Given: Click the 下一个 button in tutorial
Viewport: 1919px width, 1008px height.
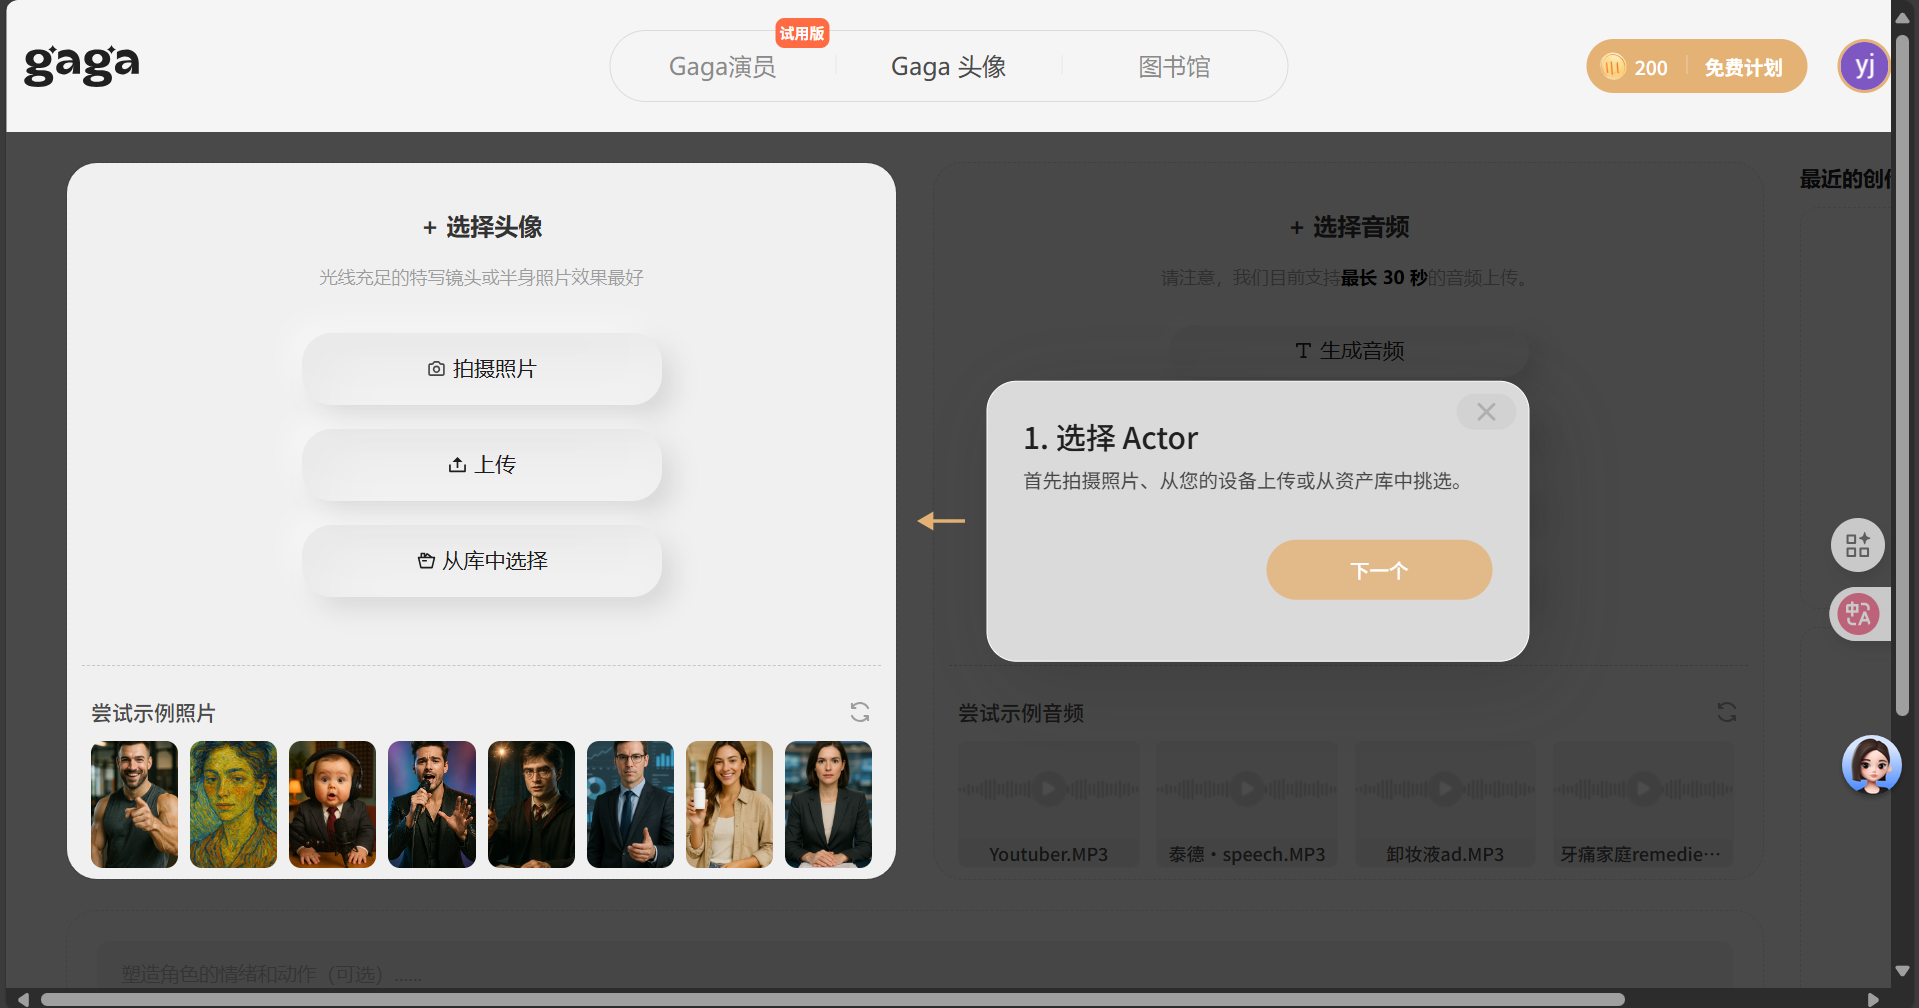Looking at the screenshot, I should pyautogui.click(x=1379, y=570).
